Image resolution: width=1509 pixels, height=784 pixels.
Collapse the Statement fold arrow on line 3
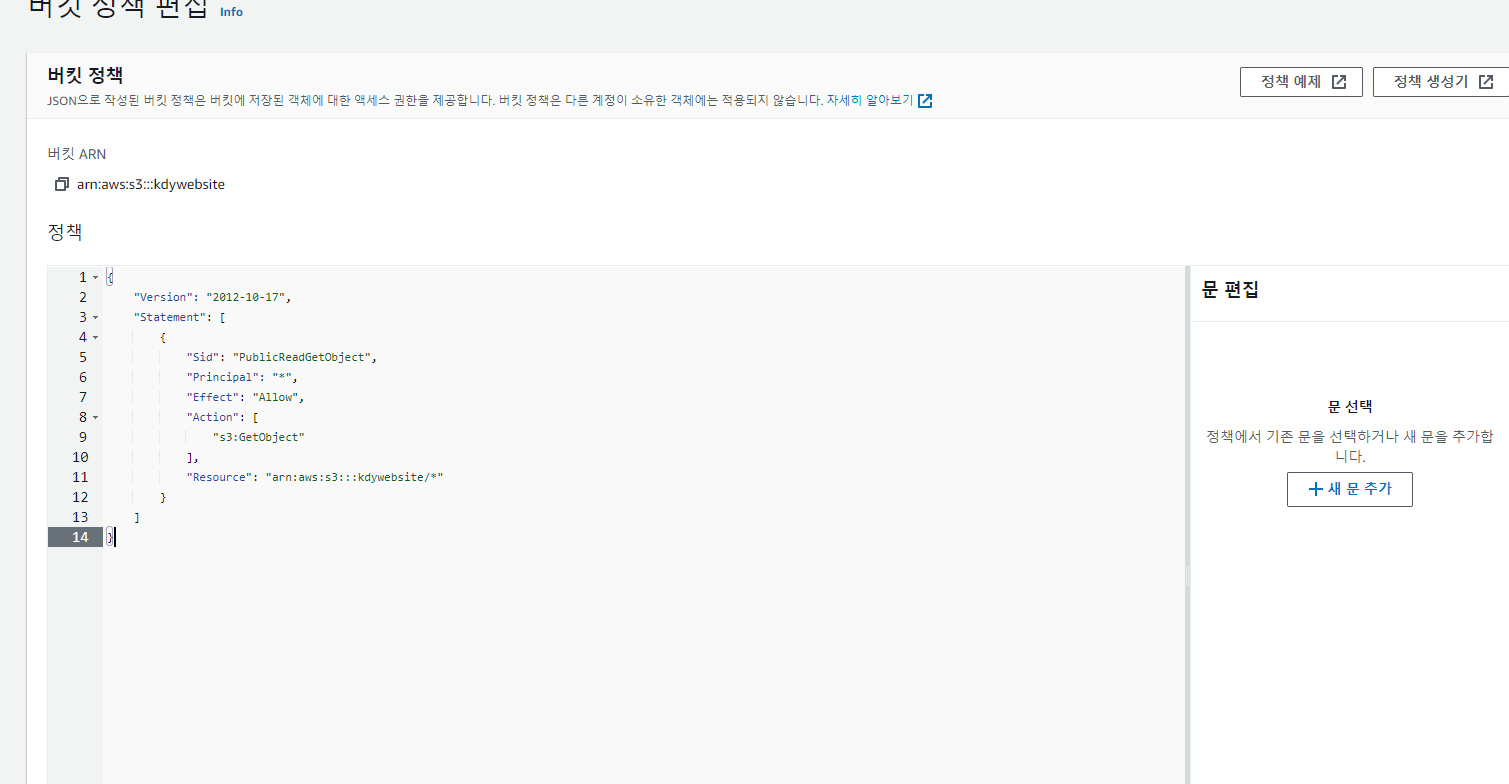point(96,317)
